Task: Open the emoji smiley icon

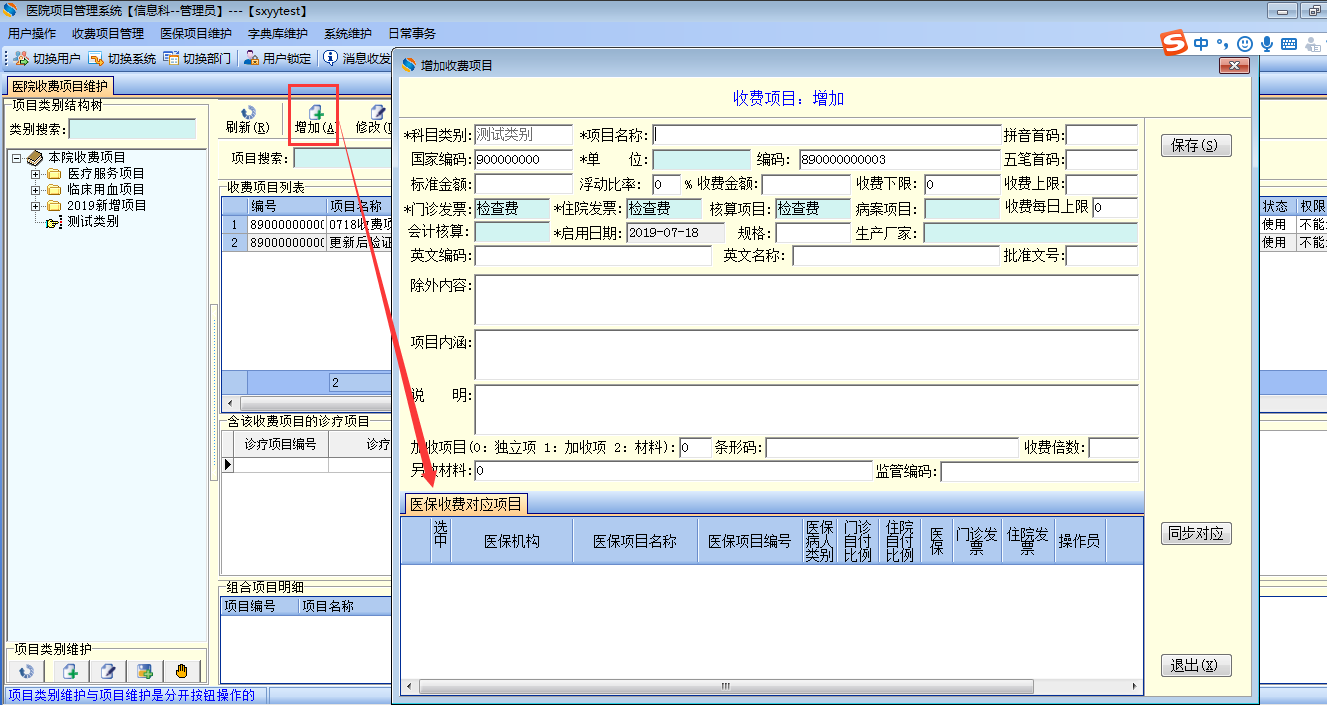Action: [x=1244, y=44]
